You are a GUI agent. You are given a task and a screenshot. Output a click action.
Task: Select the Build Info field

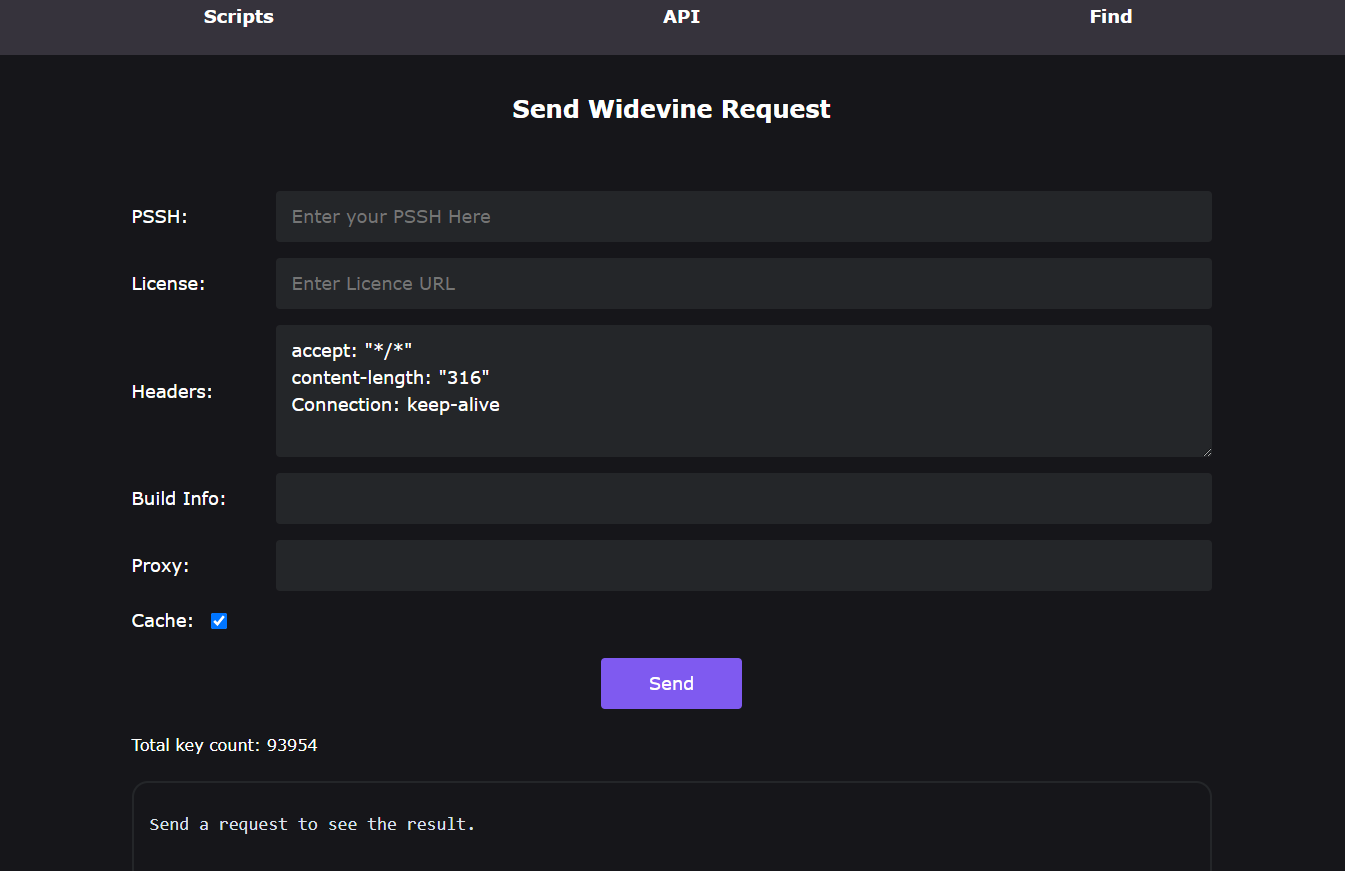tap(743, 499)
